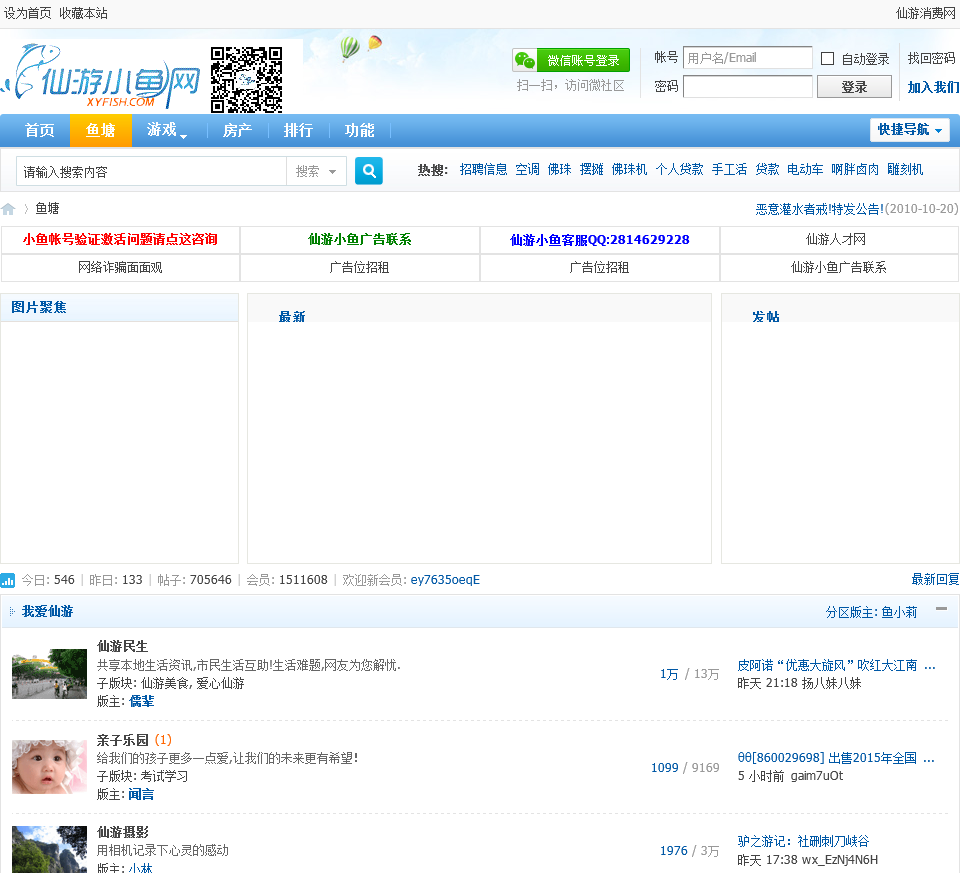Open the 恶意灌水者戒!特发公告! announcement

coord(820,209)
